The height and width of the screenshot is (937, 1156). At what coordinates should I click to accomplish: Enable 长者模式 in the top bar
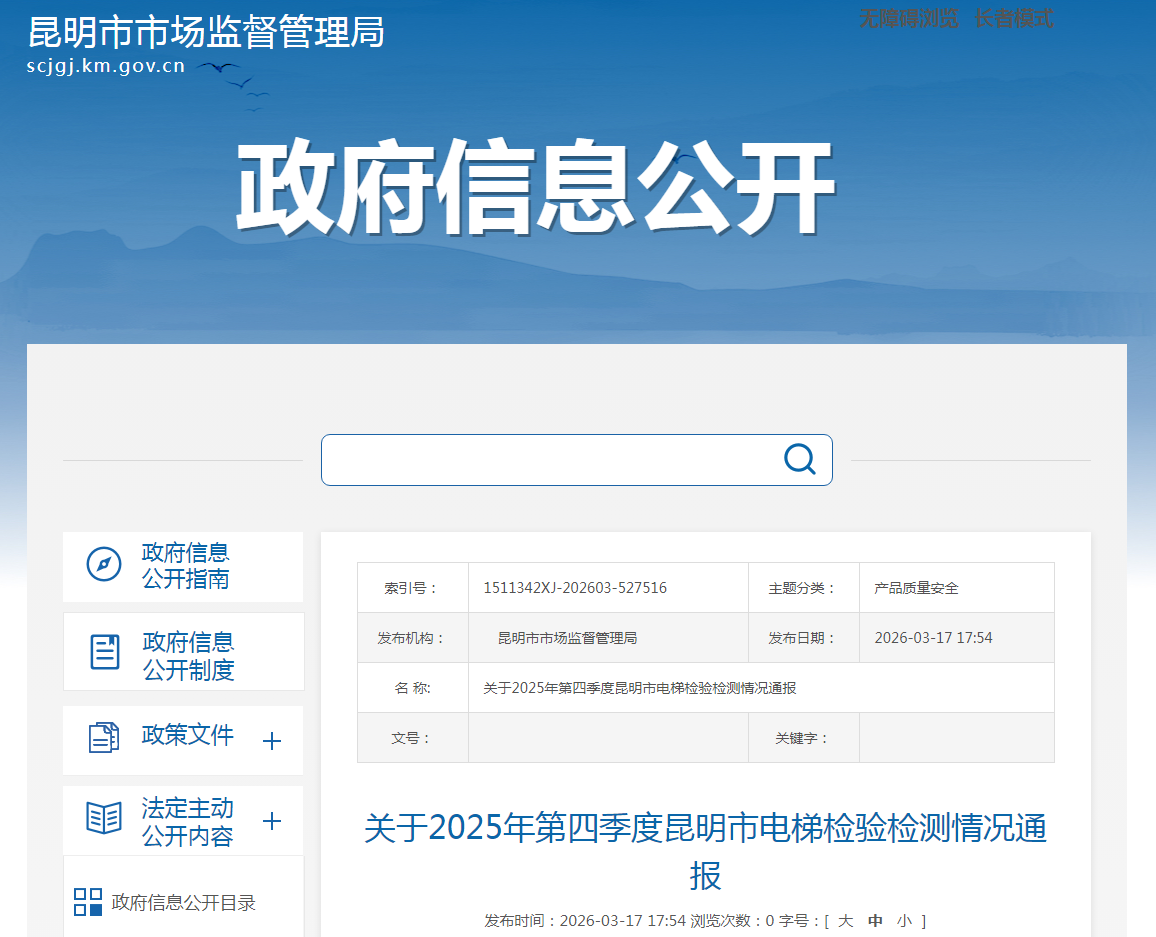[1014, 18]
